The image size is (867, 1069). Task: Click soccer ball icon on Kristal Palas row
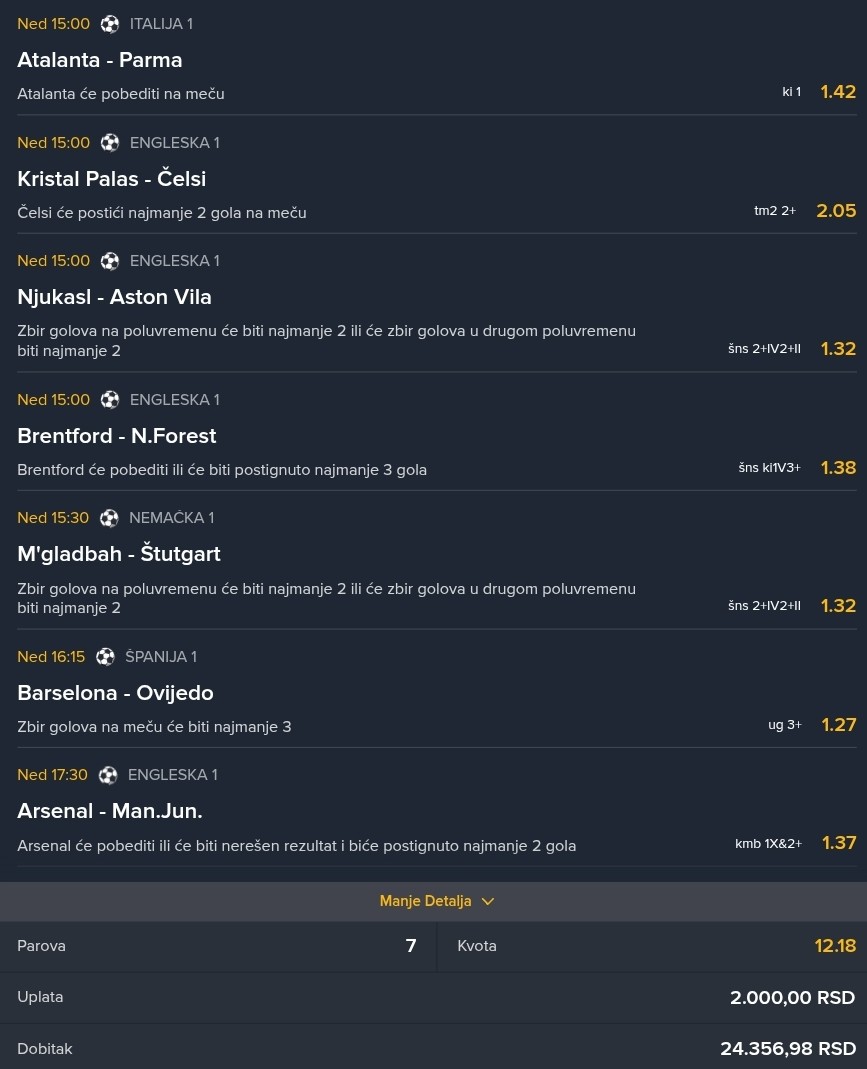[110, 143]
